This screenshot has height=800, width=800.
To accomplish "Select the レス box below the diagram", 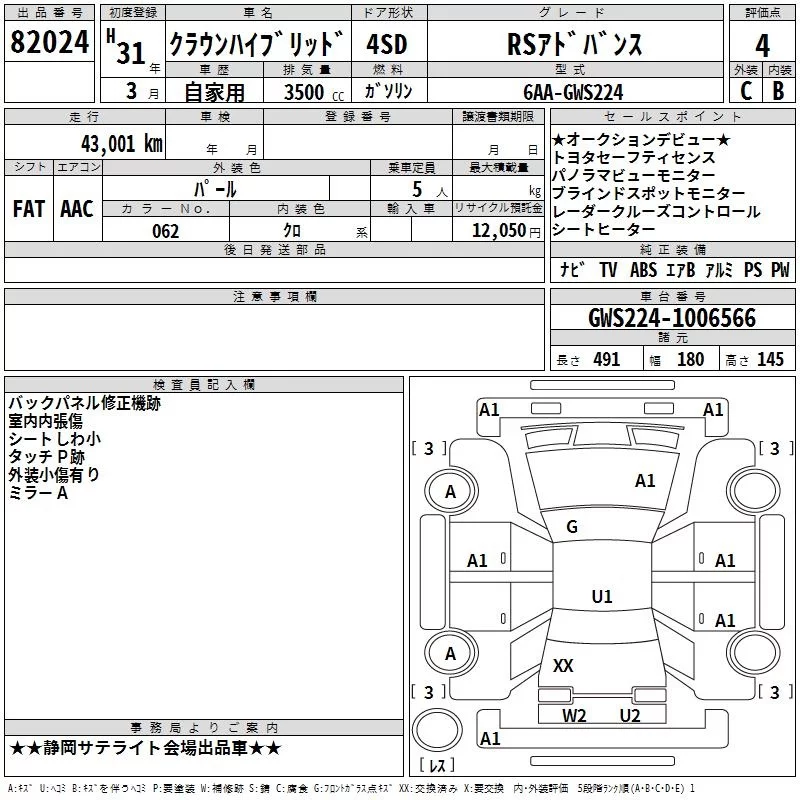I will click(x=437, y=767).
